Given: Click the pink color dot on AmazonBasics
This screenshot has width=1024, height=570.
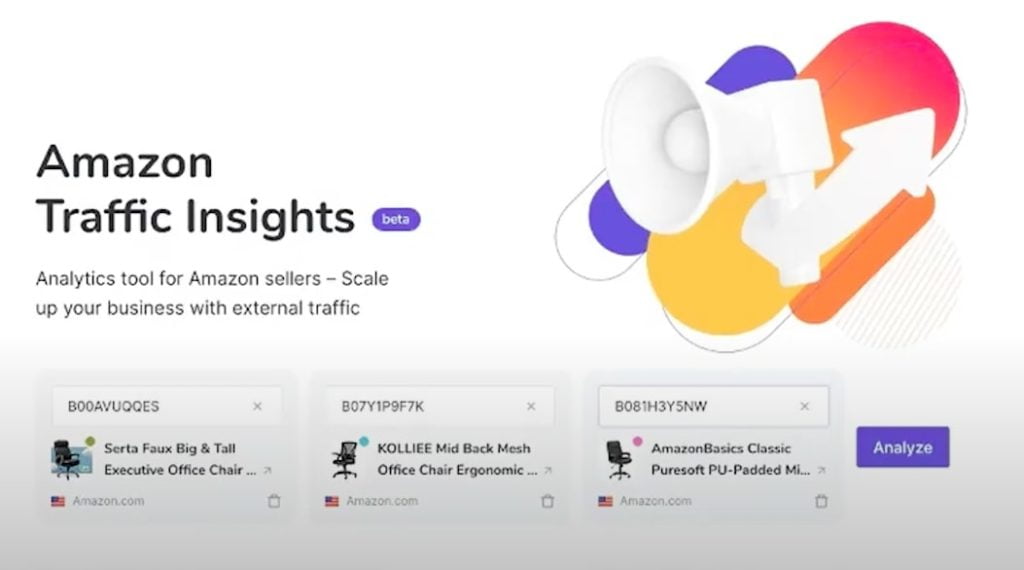Looking at the screenshot, I should [x=637, y=441].
